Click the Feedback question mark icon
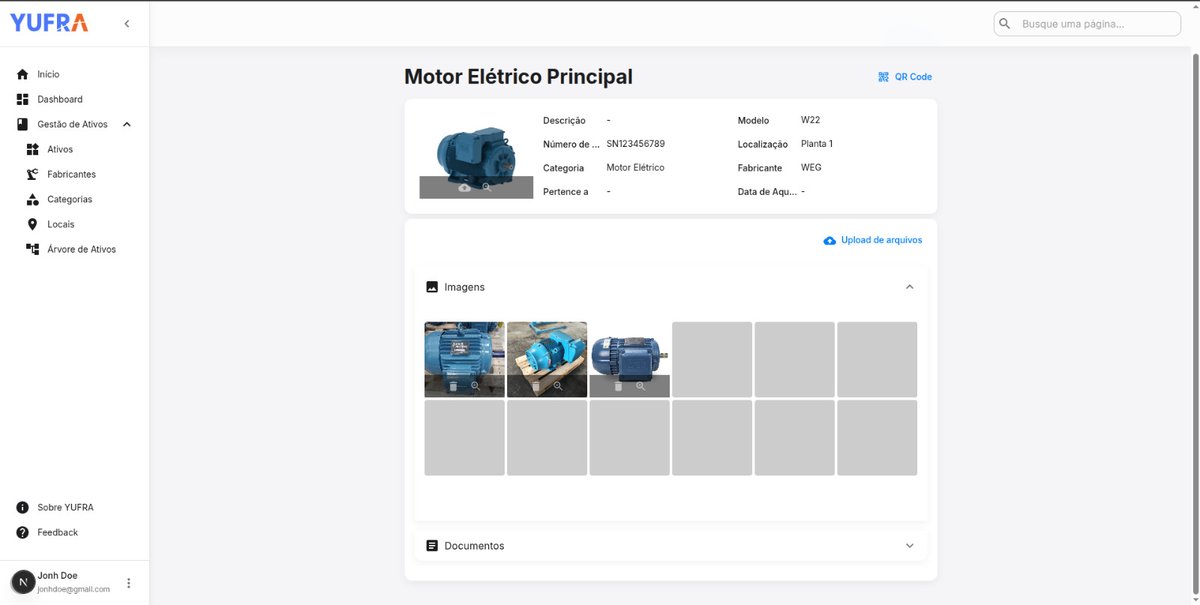1200x605 pixels. [x=22, y=532]
